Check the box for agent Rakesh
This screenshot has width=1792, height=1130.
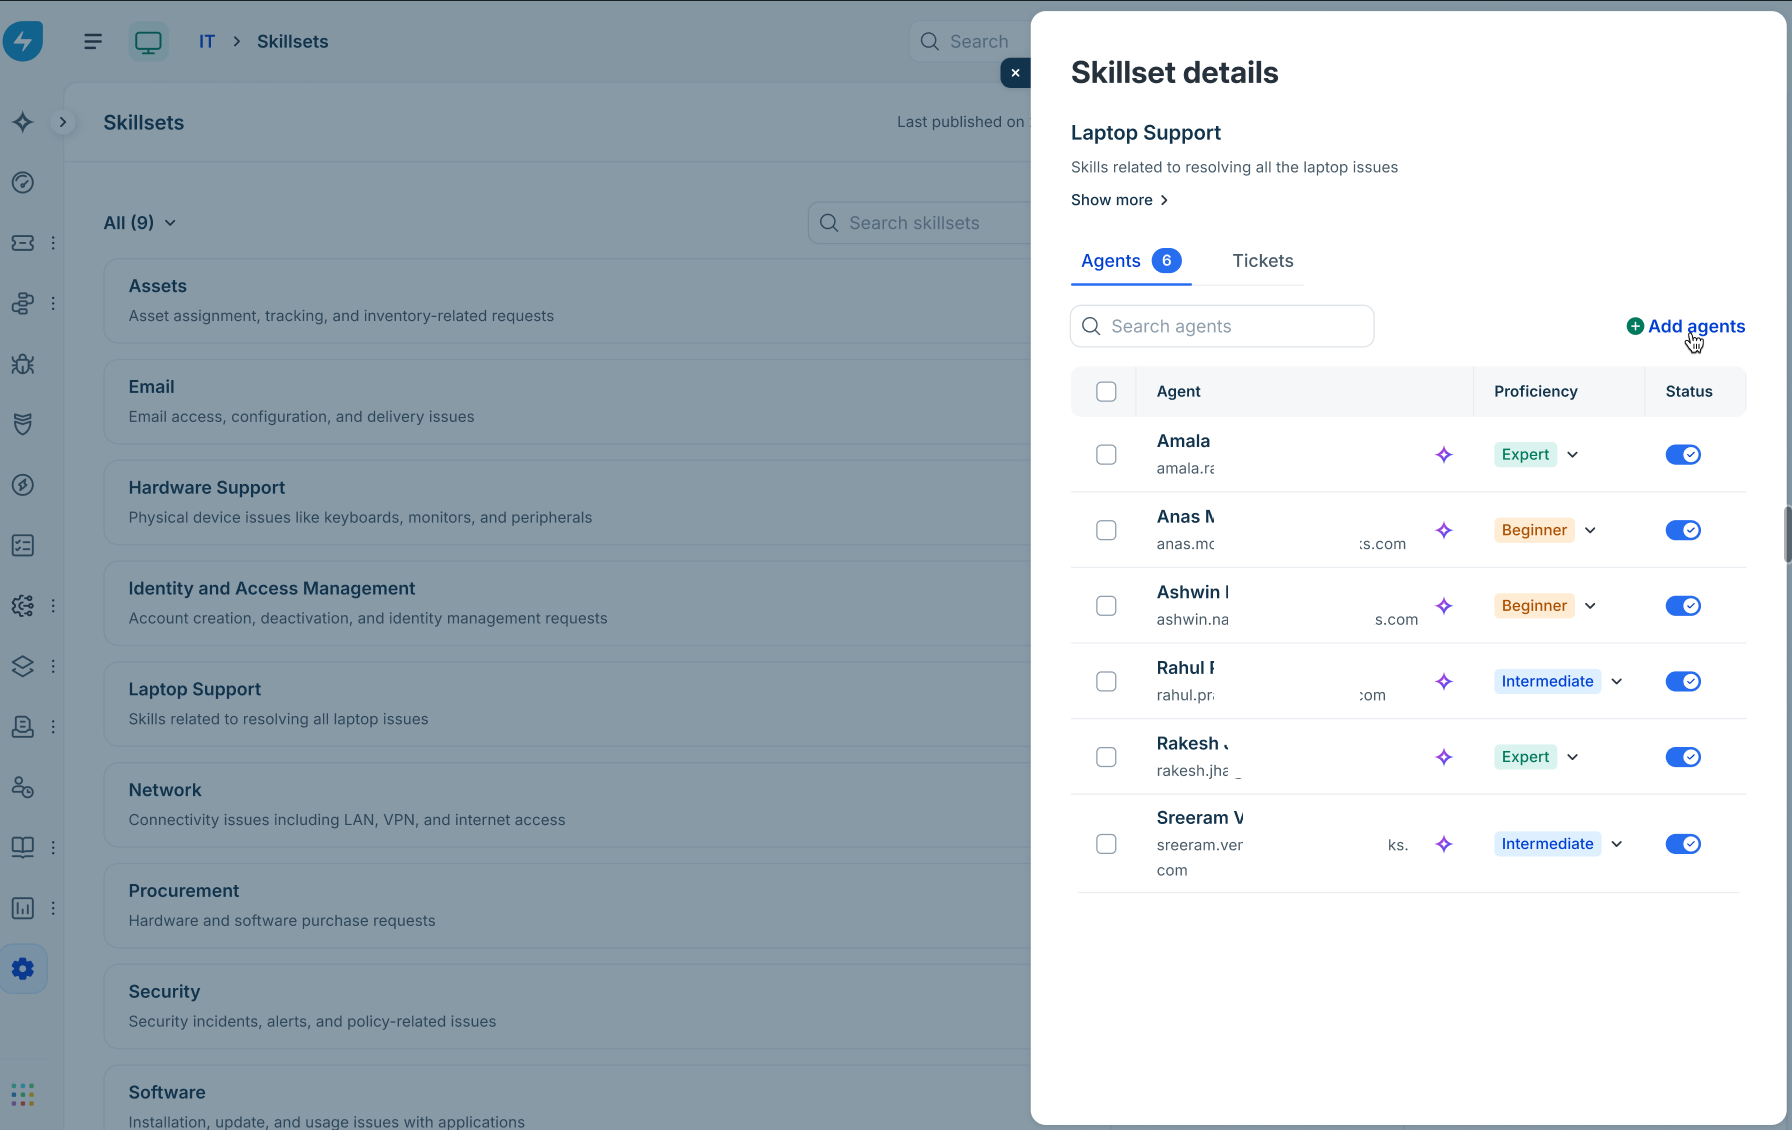click(1106, 757)
